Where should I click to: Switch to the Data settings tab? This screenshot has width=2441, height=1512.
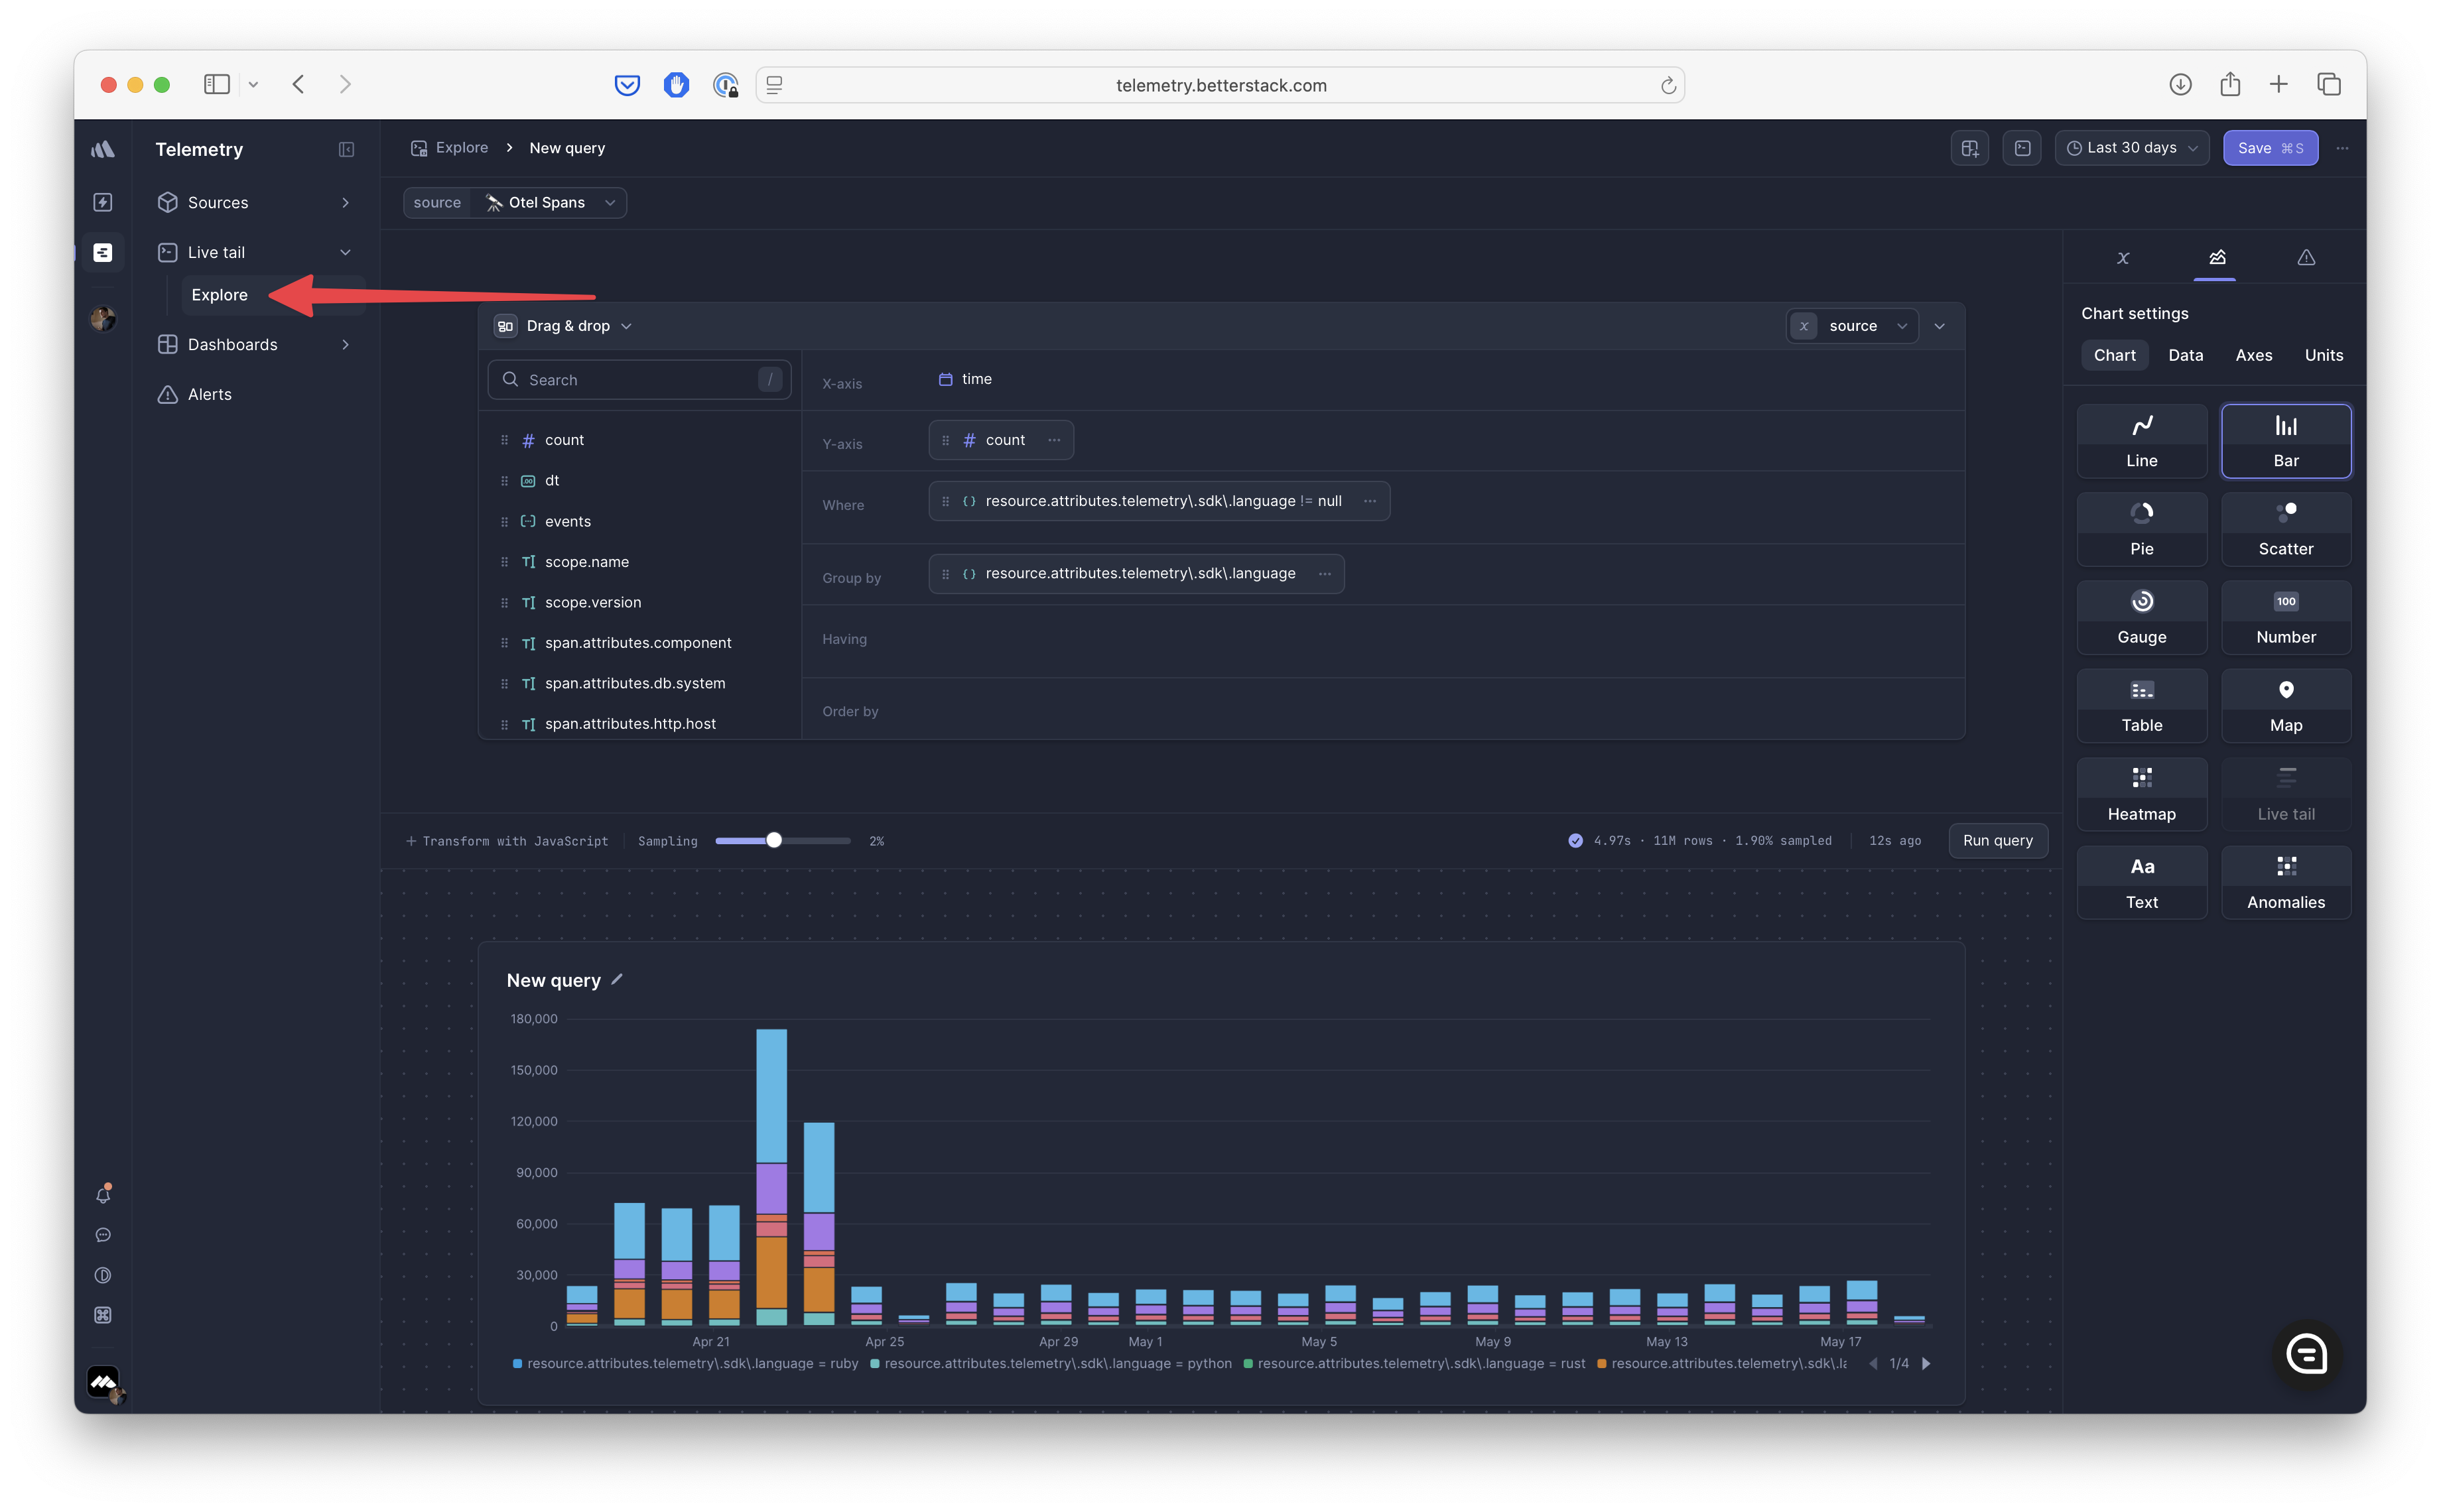tap(2185, 355)
